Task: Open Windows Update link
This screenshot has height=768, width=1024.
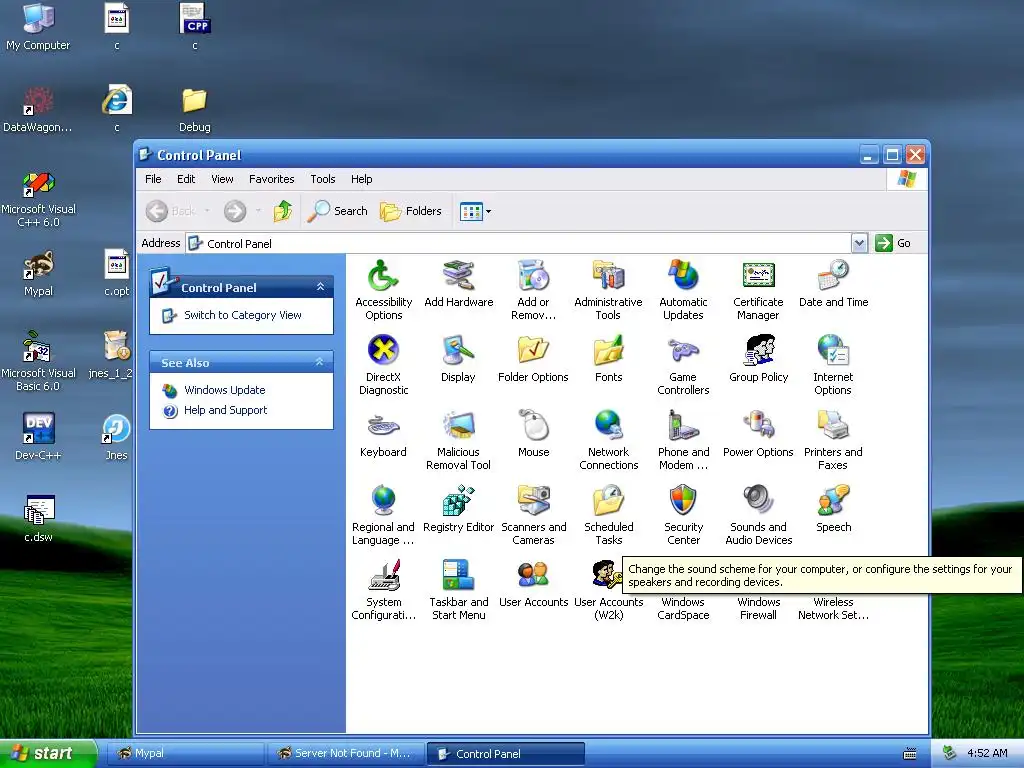Action: tap(225, 390)
